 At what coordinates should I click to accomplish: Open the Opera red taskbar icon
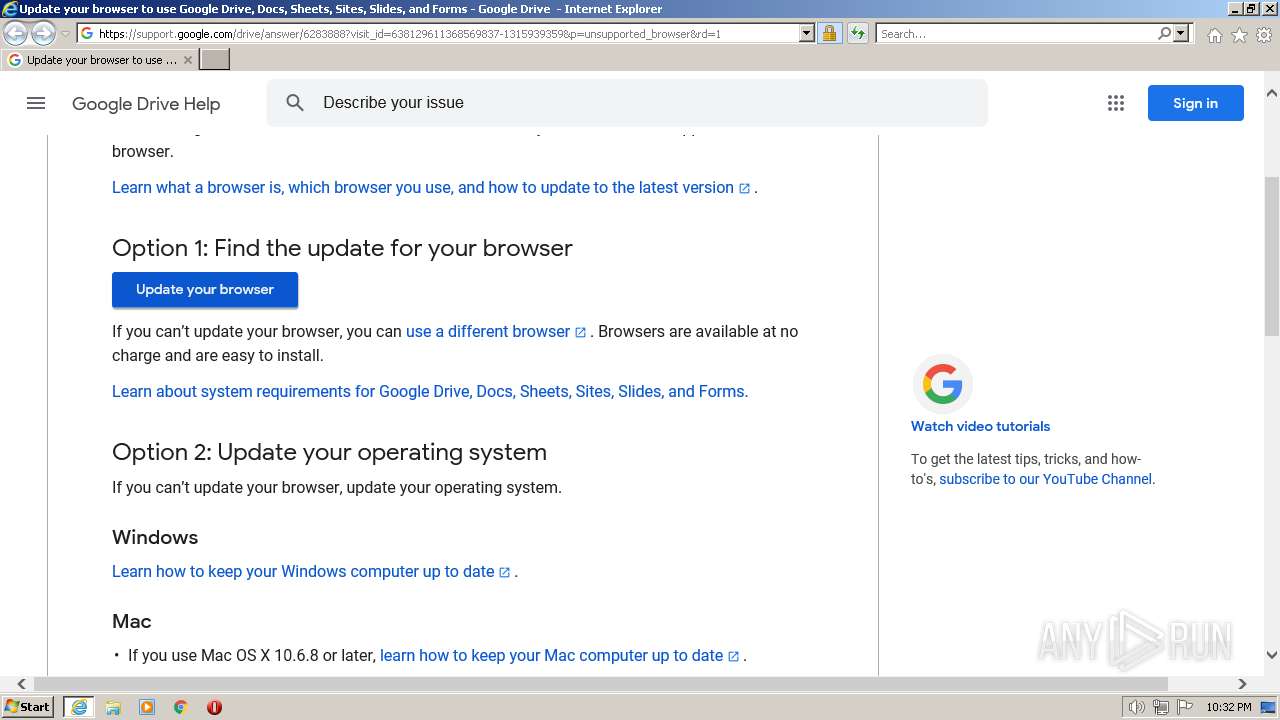[214, 707]
